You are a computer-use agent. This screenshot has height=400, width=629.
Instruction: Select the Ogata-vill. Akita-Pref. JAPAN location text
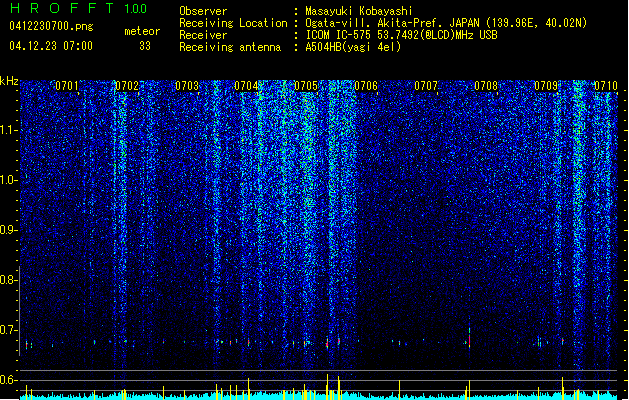click(446, 23)
